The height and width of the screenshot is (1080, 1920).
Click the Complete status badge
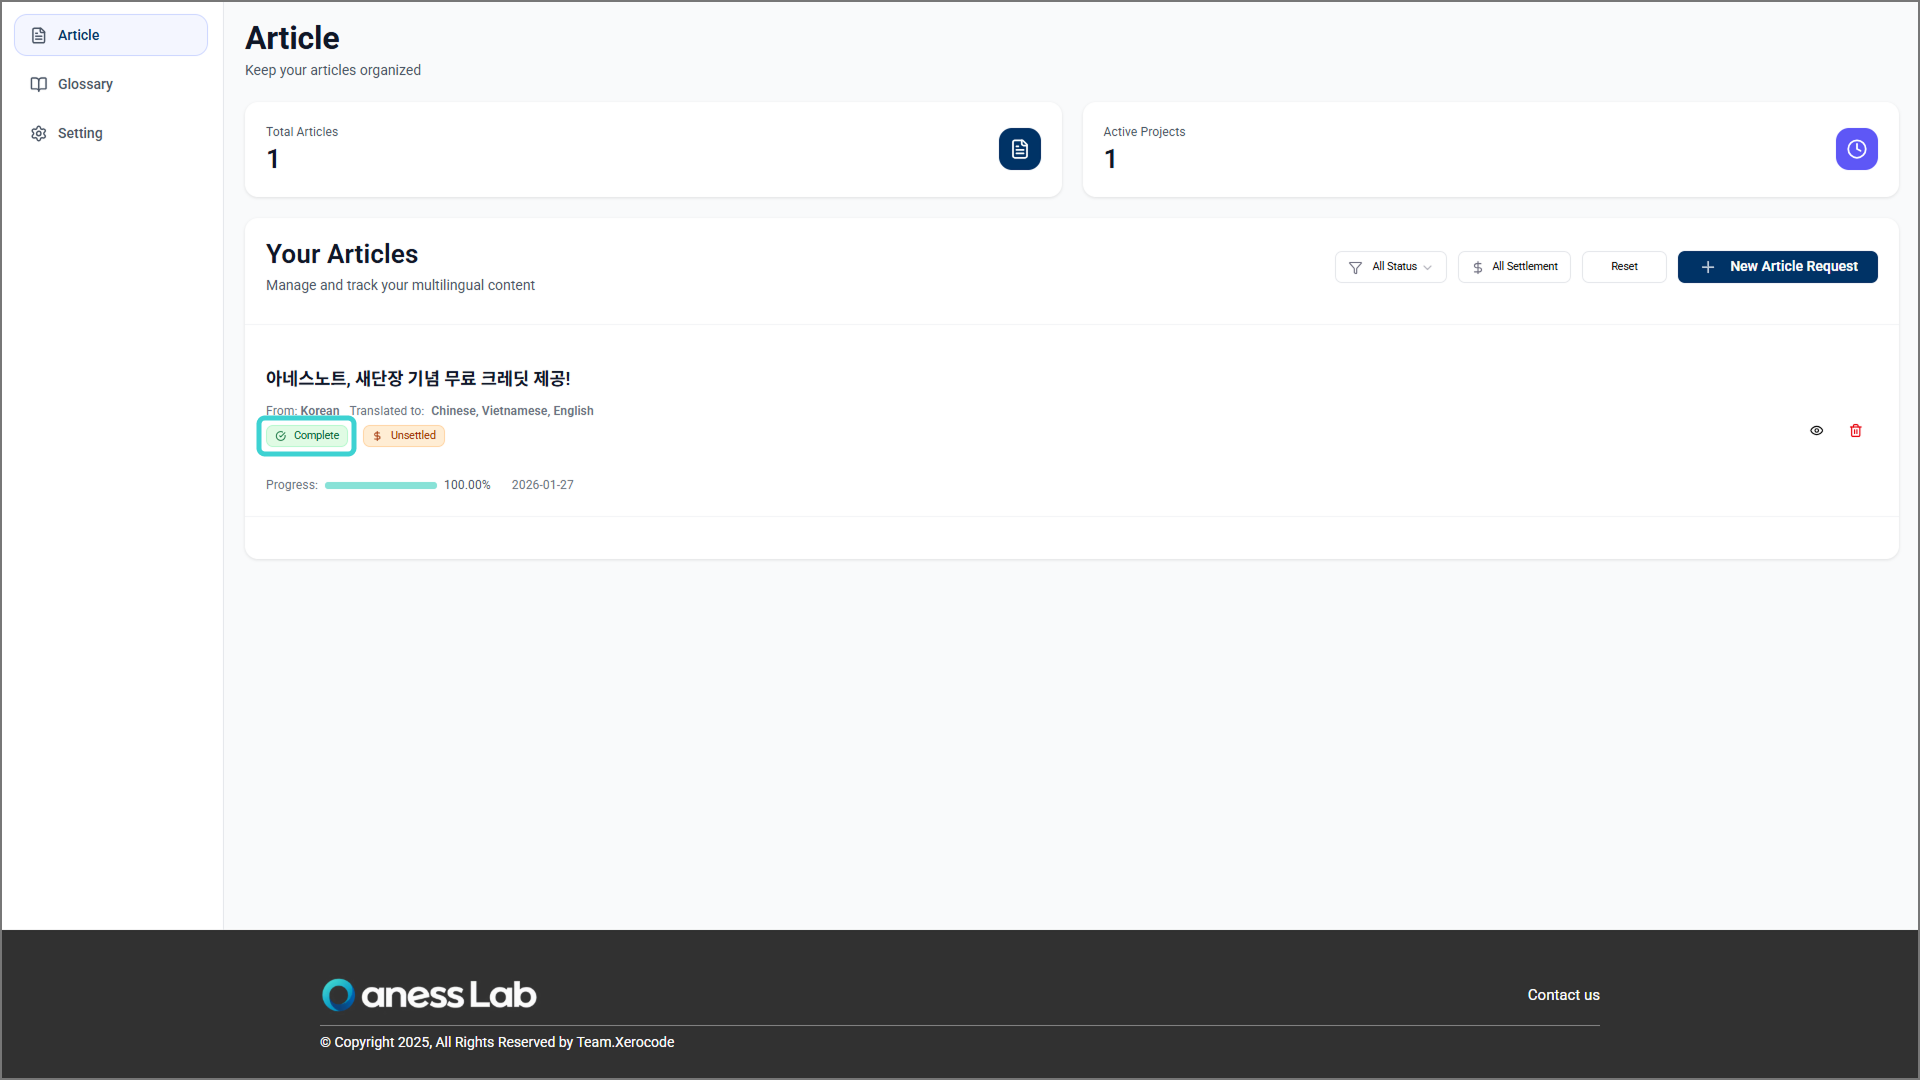click(x=307, y=436)
